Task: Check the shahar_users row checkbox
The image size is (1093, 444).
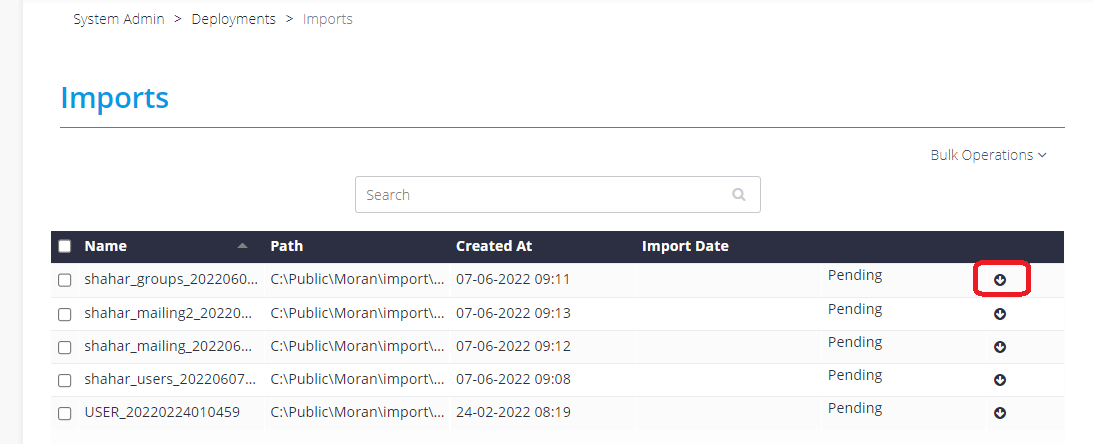Action: click(65, 381)
